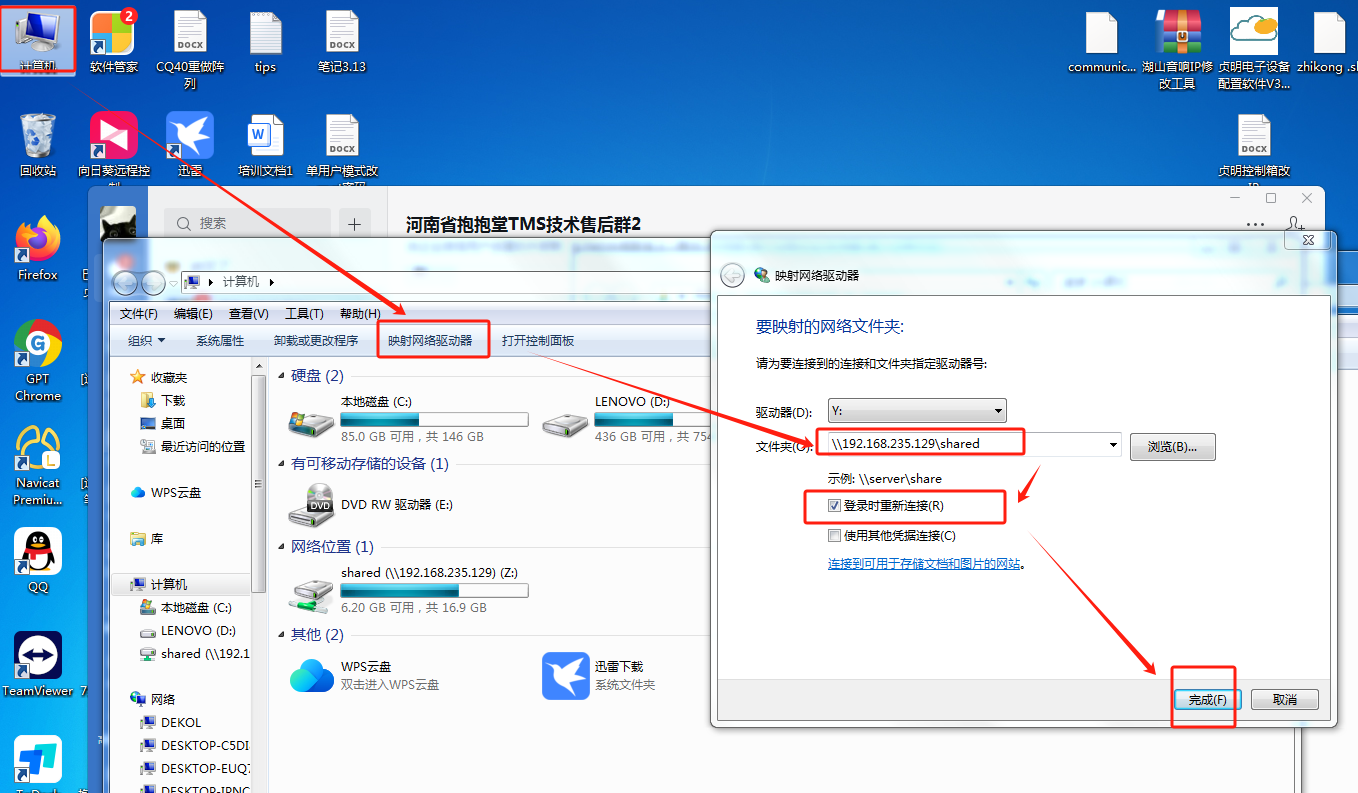Open the 驱动器 drive letter dropdown
The width and height of the screenshot is (1358, 793).
(916, 410)
